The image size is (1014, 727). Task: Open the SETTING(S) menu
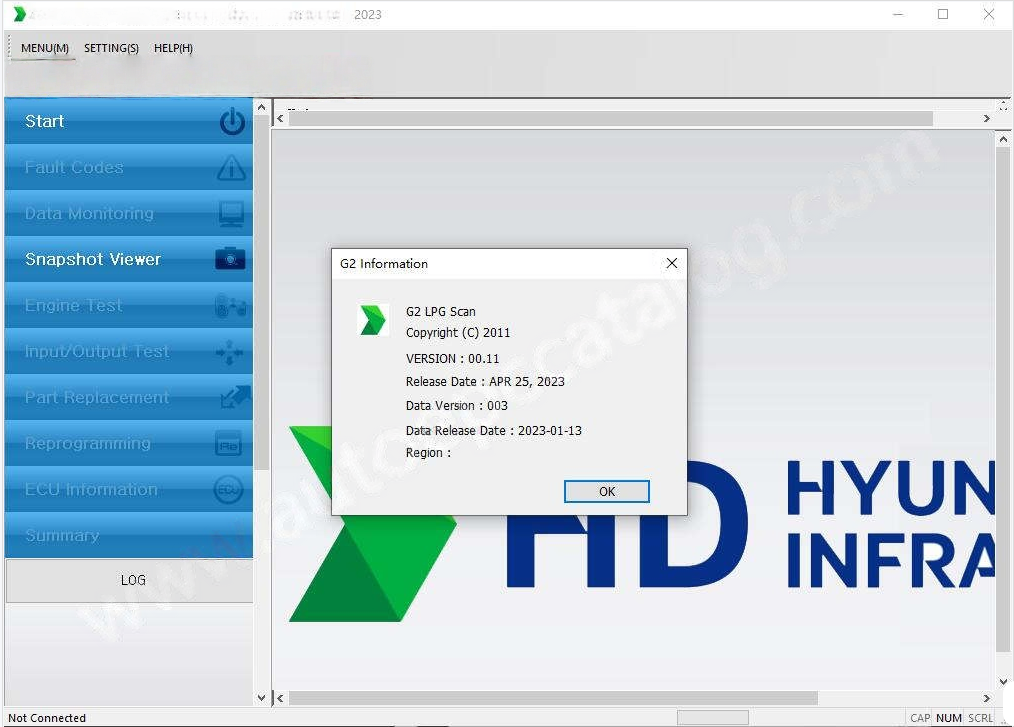(111, 48)
